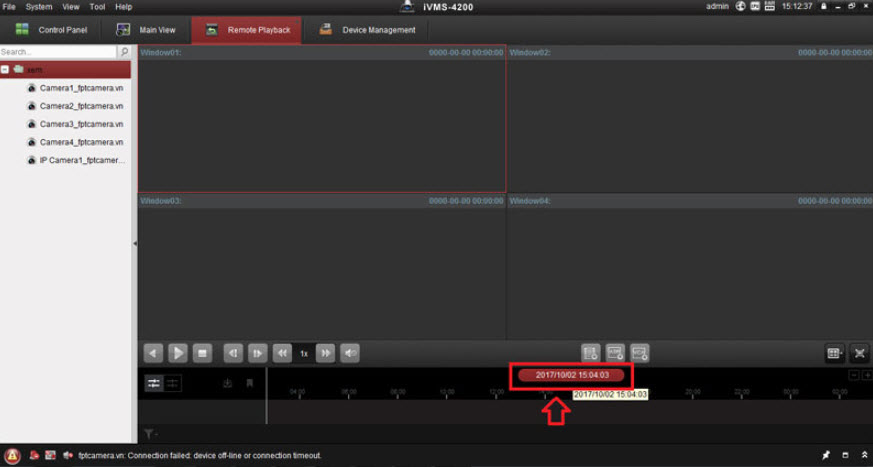Collapse the xem camera group tree
Image resolution: width=873 pixels, height=467 pixels.
[6, 69]
